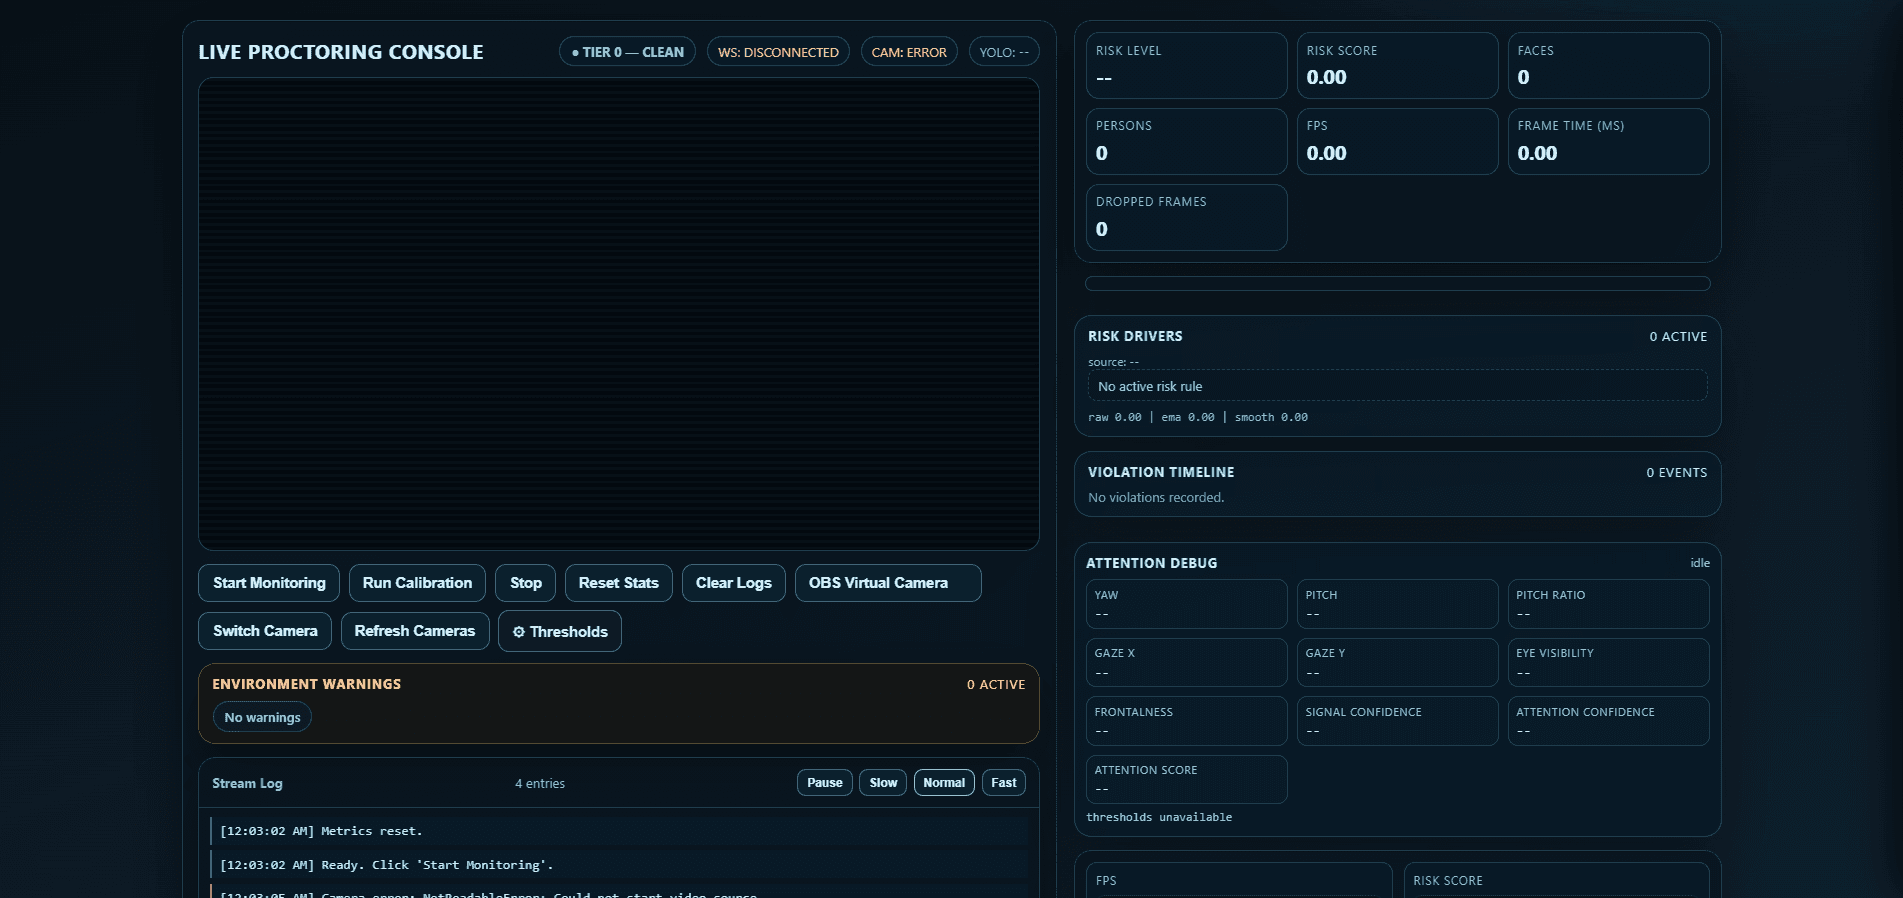Click the LIVE PROCTORING CONSOLE title
1903x898 pixels.
click(341, 52)
